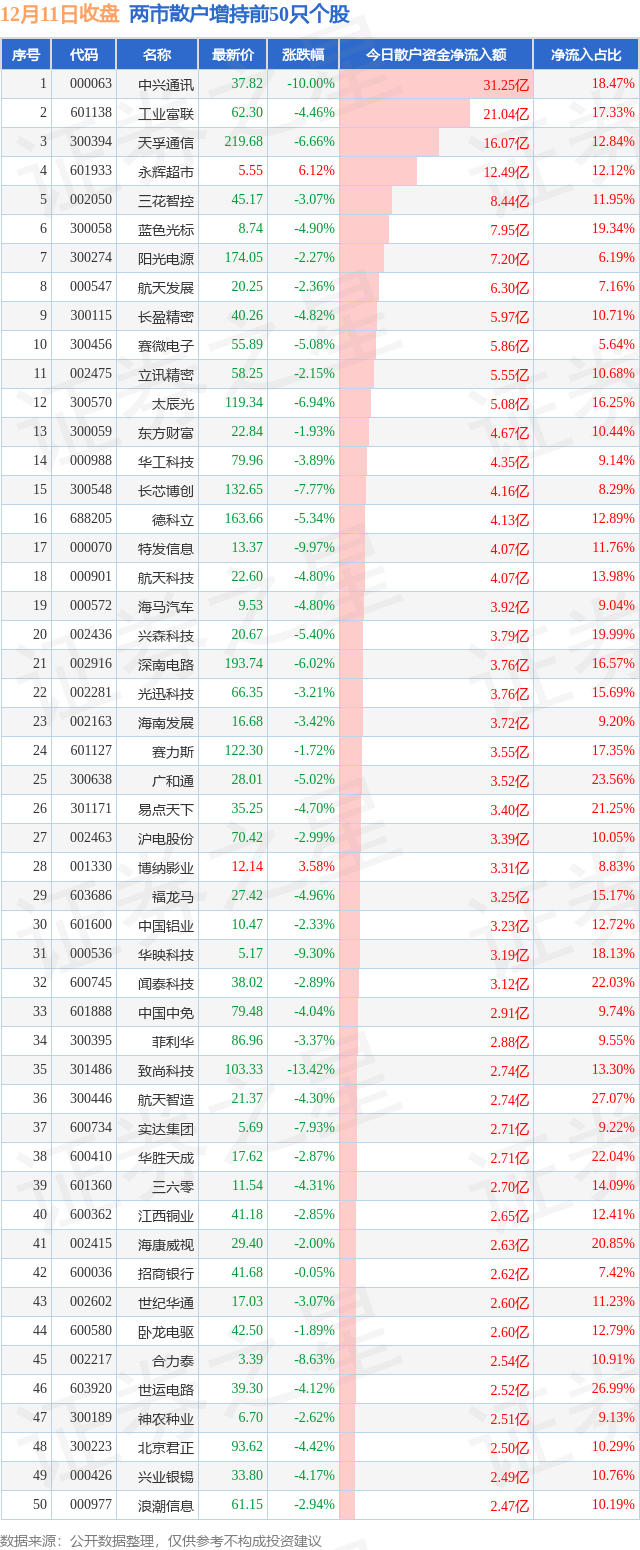Click the 31.25亿 net inflow value
The width and height of the screenshot is (640, 1550).
(506, 85)
